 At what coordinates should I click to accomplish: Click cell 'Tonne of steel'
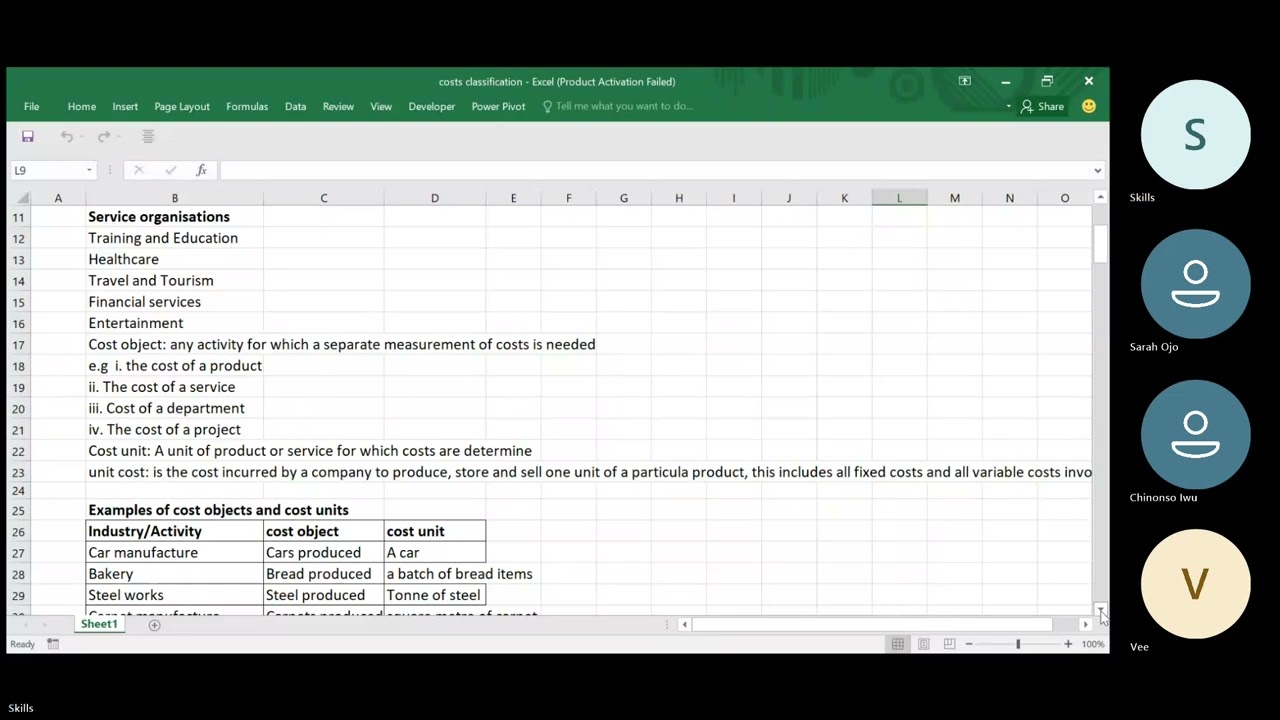coord(434,595)
